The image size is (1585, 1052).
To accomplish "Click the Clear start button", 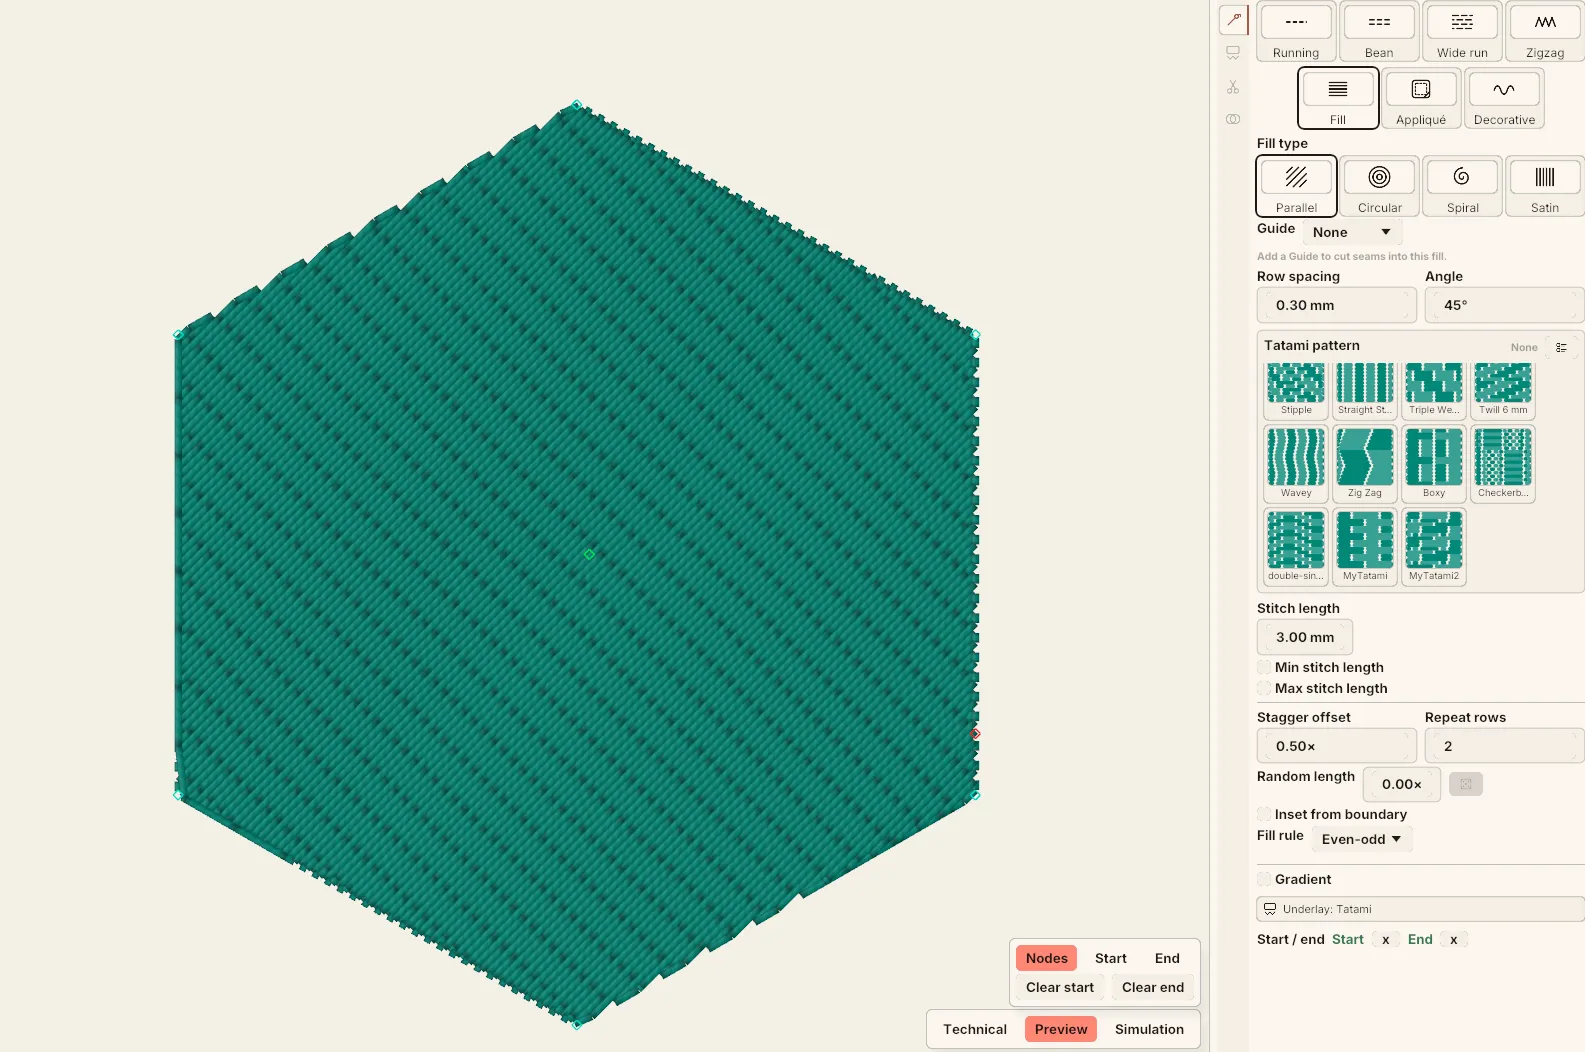I will 1060,987.
